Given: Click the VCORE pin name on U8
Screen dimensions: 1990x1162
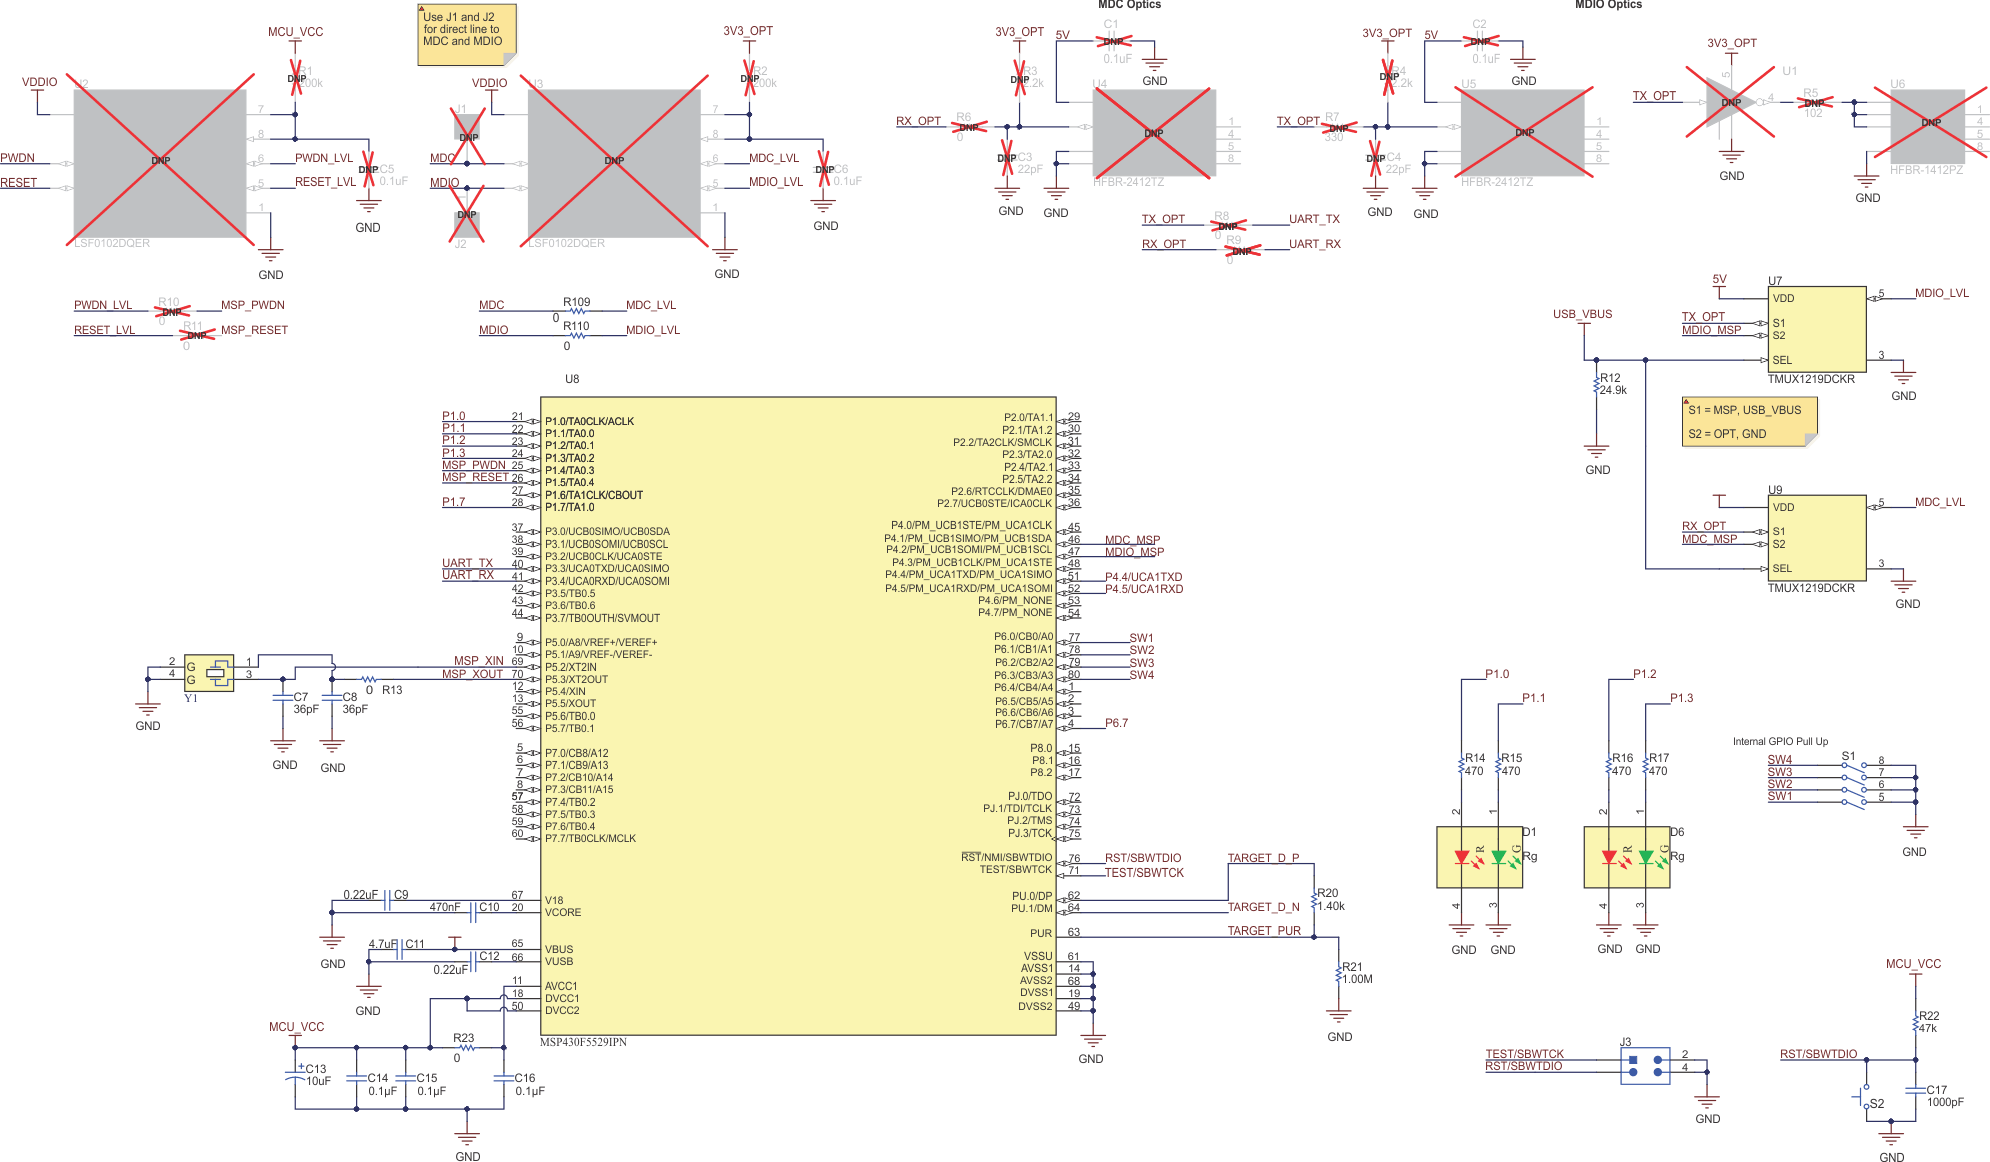Looking at the screenshot, I should pos(563,912).
